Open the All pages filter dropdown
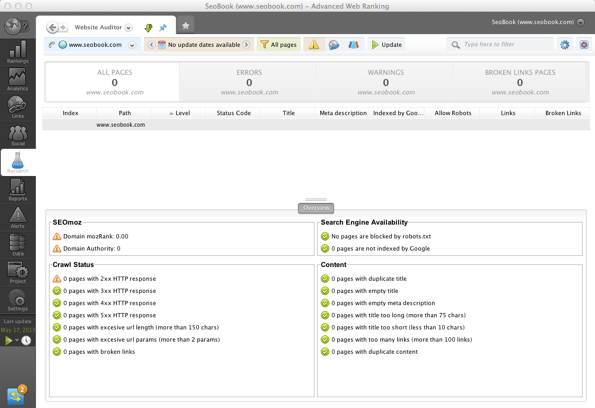 click(279, 45)
